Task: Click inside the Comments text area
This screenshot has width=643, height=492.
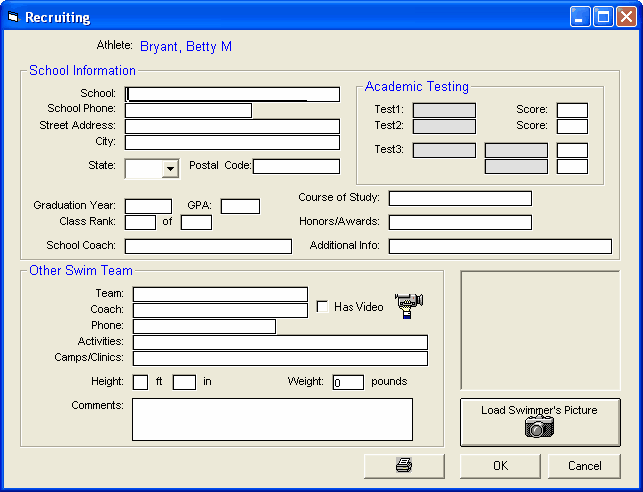Action: point(272,419)
